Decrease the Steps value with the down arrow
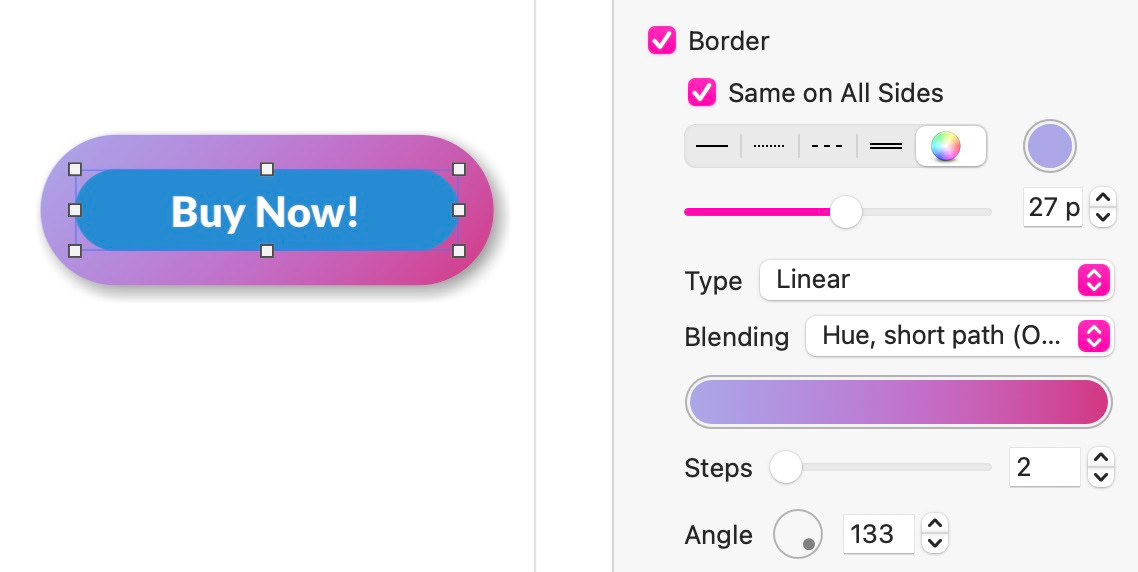Viewport: 1138px width, 572px height. click(x=1100, y=477)
